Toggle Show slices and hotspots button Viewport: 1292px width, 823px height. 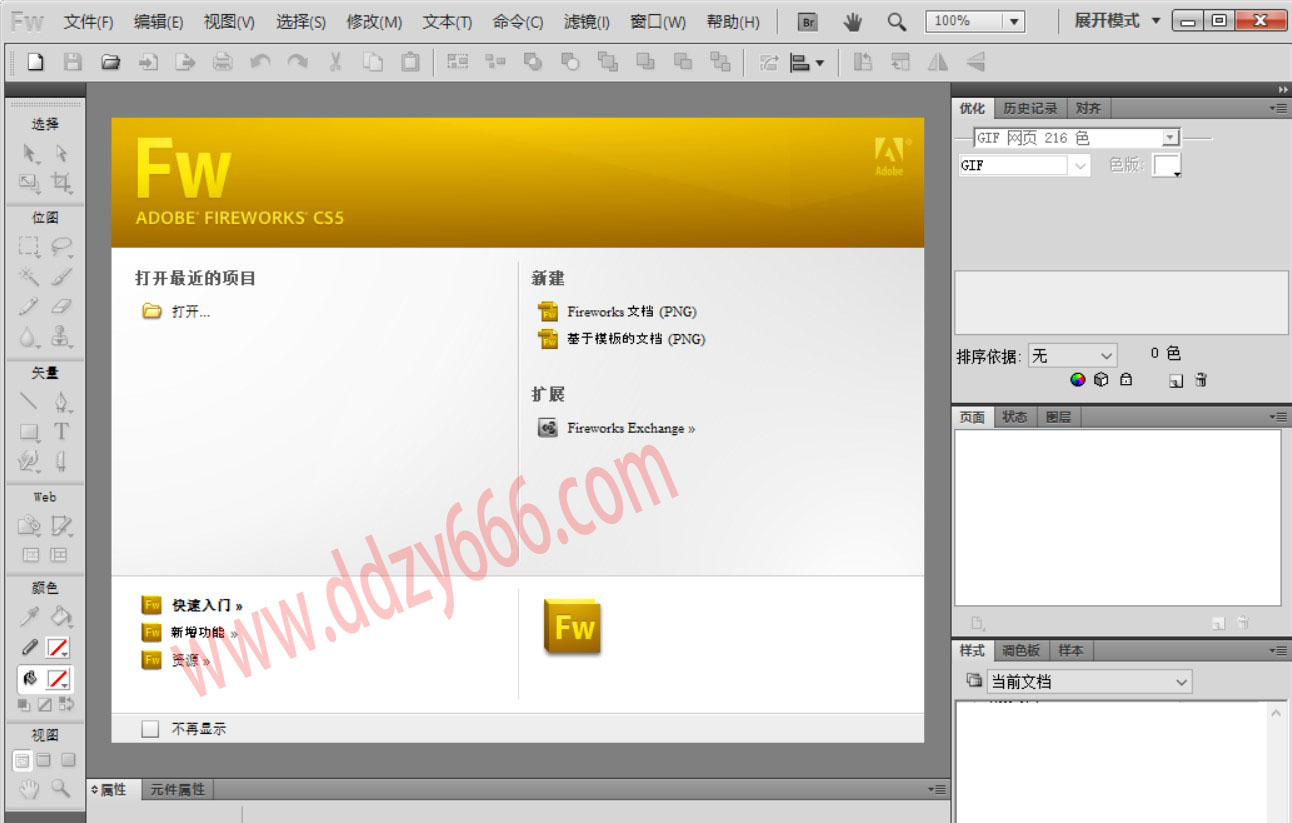[x=59, y=555]
